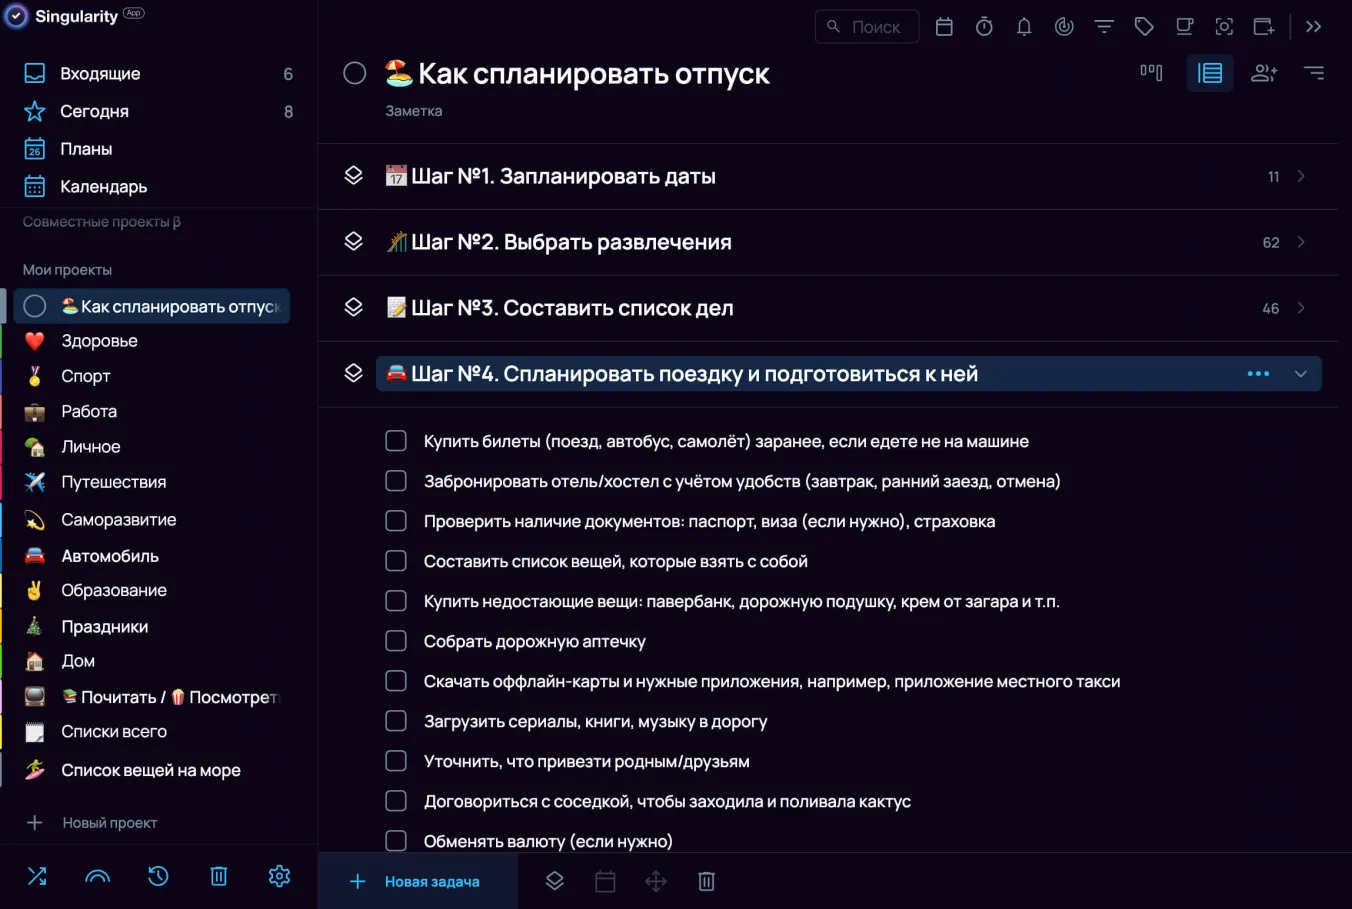This screenshot has width=1352, height=909.
Task: Mark 'Скачать оффлайн-карты' task done
Action: (x=396, y=681)
